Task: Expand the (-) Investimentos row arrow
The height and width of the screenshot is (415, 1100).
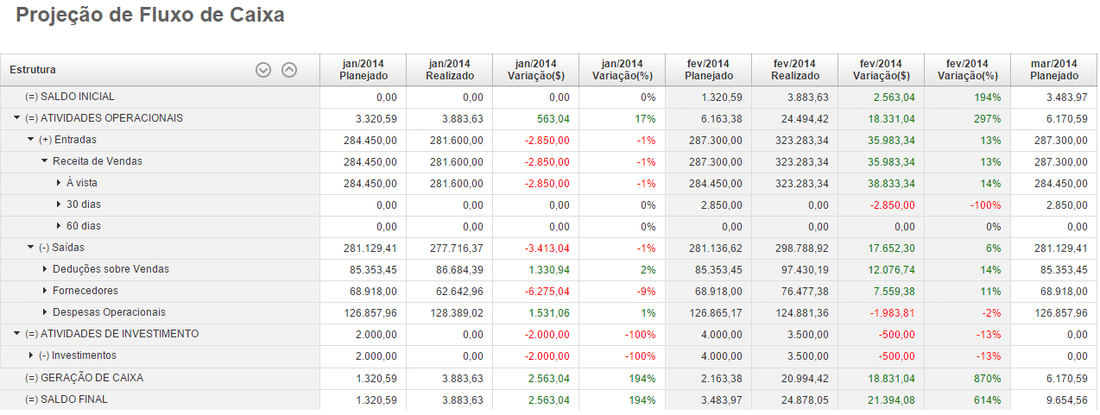Action: point(31,356)
